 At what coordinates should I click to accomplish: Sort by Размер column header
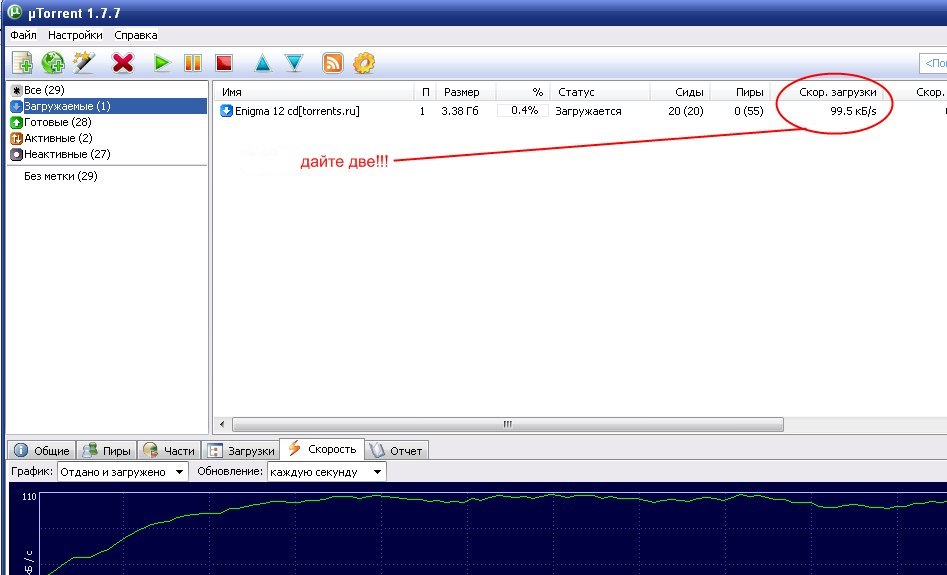466,92
